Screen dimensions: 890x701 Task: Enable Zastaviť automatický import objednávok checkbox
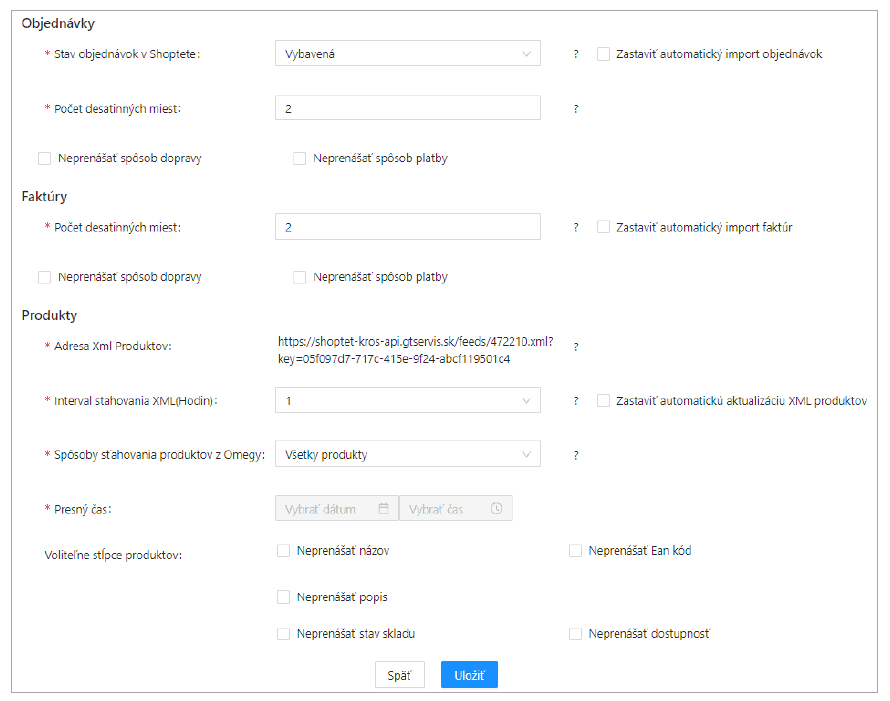[x=603, y=54]
